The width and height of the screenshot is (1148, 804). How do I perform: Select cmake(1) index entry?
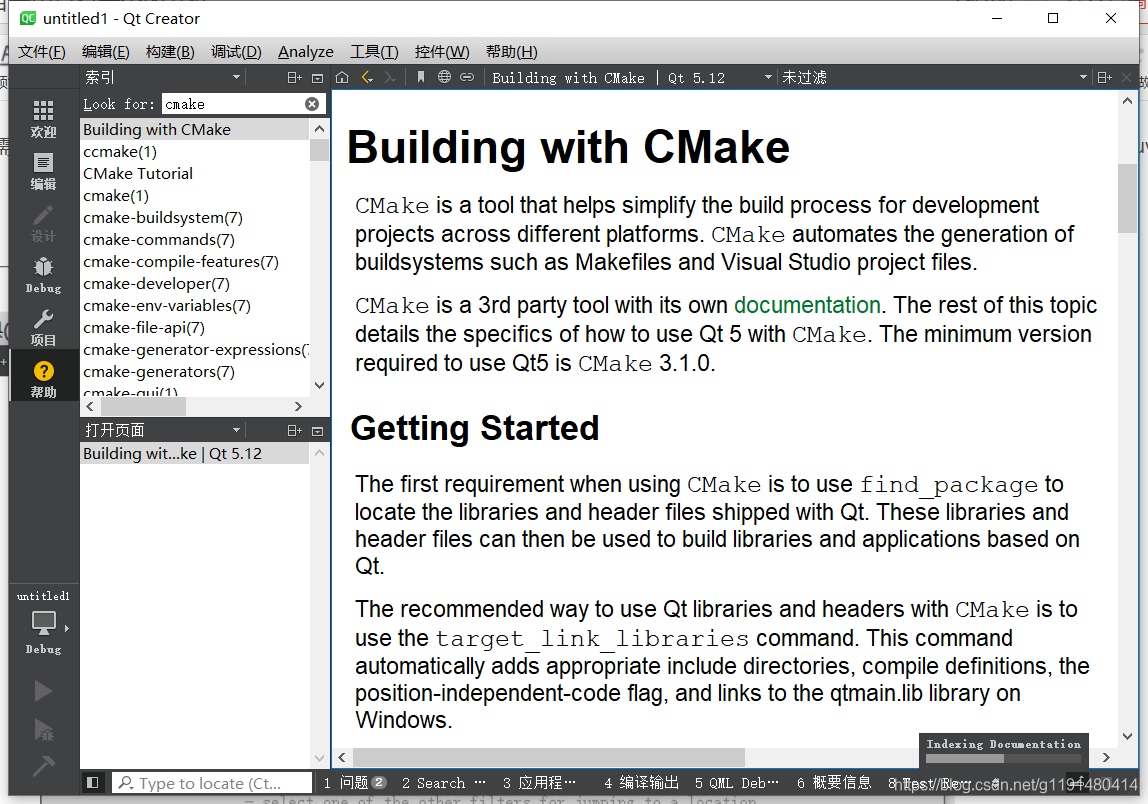point(195,196)
